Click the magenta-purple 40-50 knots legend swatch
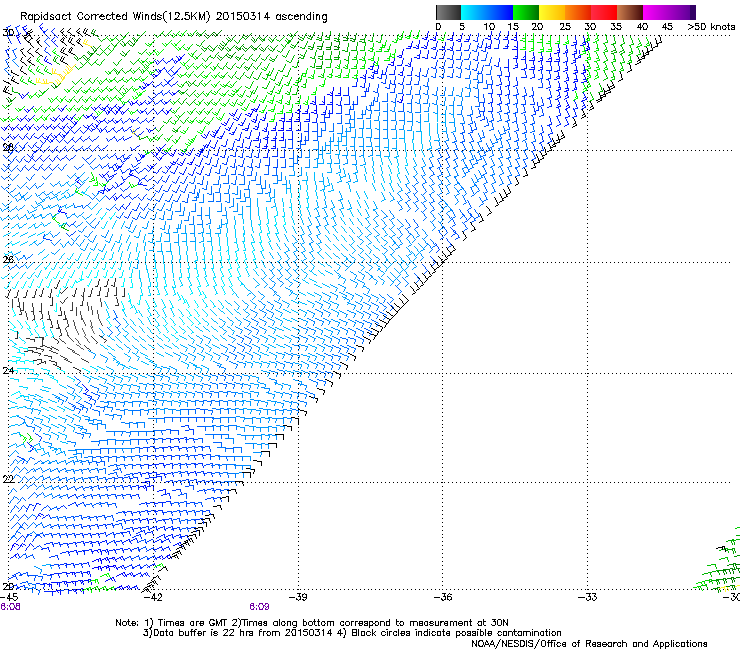The width and height of the screenshot is (740, 650). click(x=669, y=12)
